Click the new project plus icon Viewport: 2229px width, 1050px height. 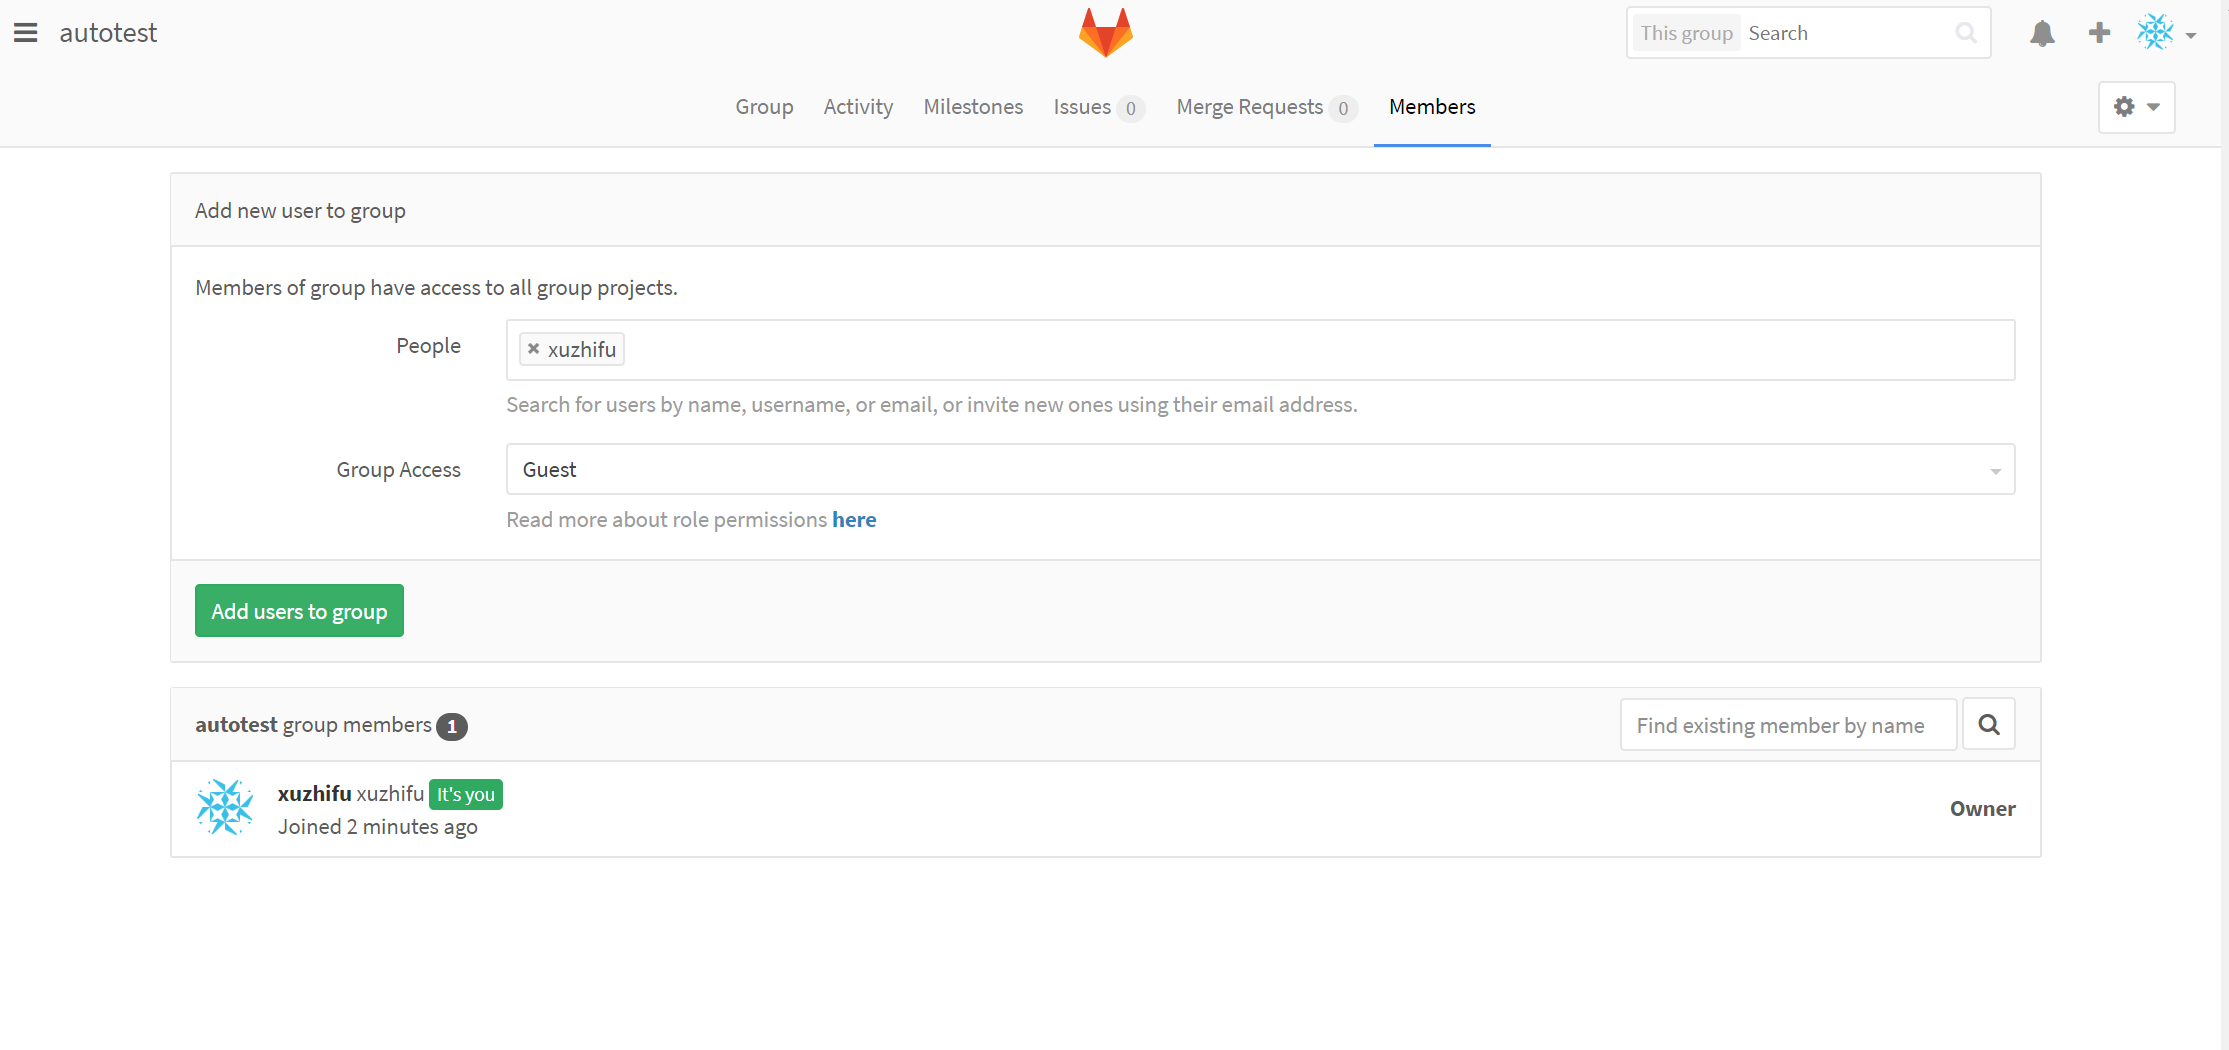pyautogui.click(x=2098, y=32)
